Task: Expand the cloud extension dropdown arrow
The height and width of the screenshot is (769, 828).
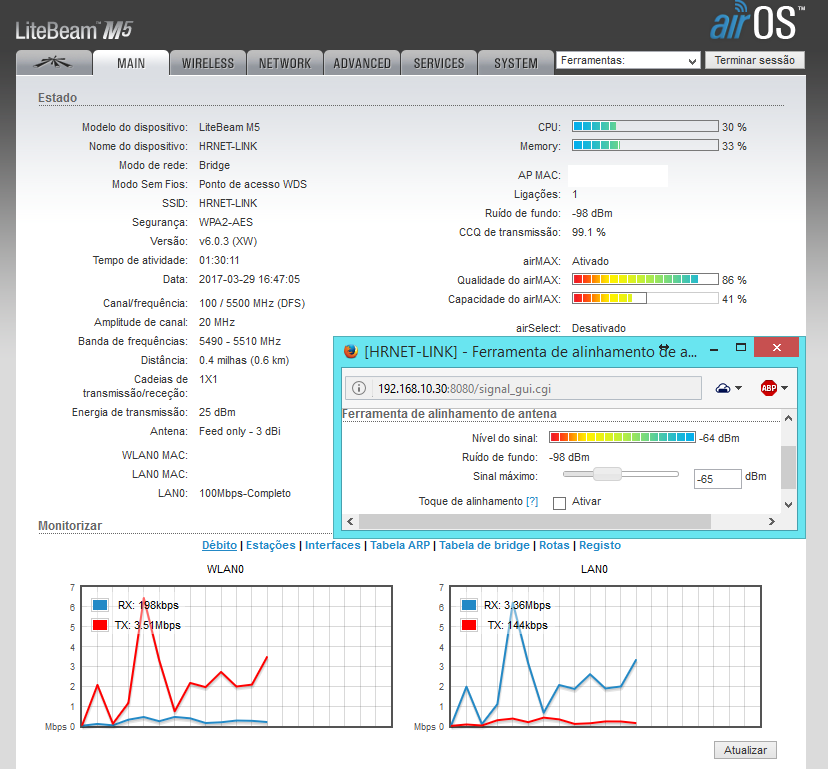Action: pos(738,388)
